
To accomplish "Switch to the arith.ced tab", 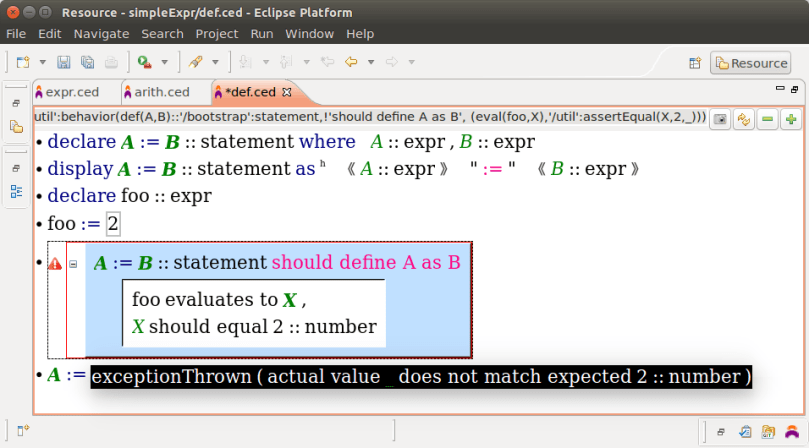I will point(161,92).
